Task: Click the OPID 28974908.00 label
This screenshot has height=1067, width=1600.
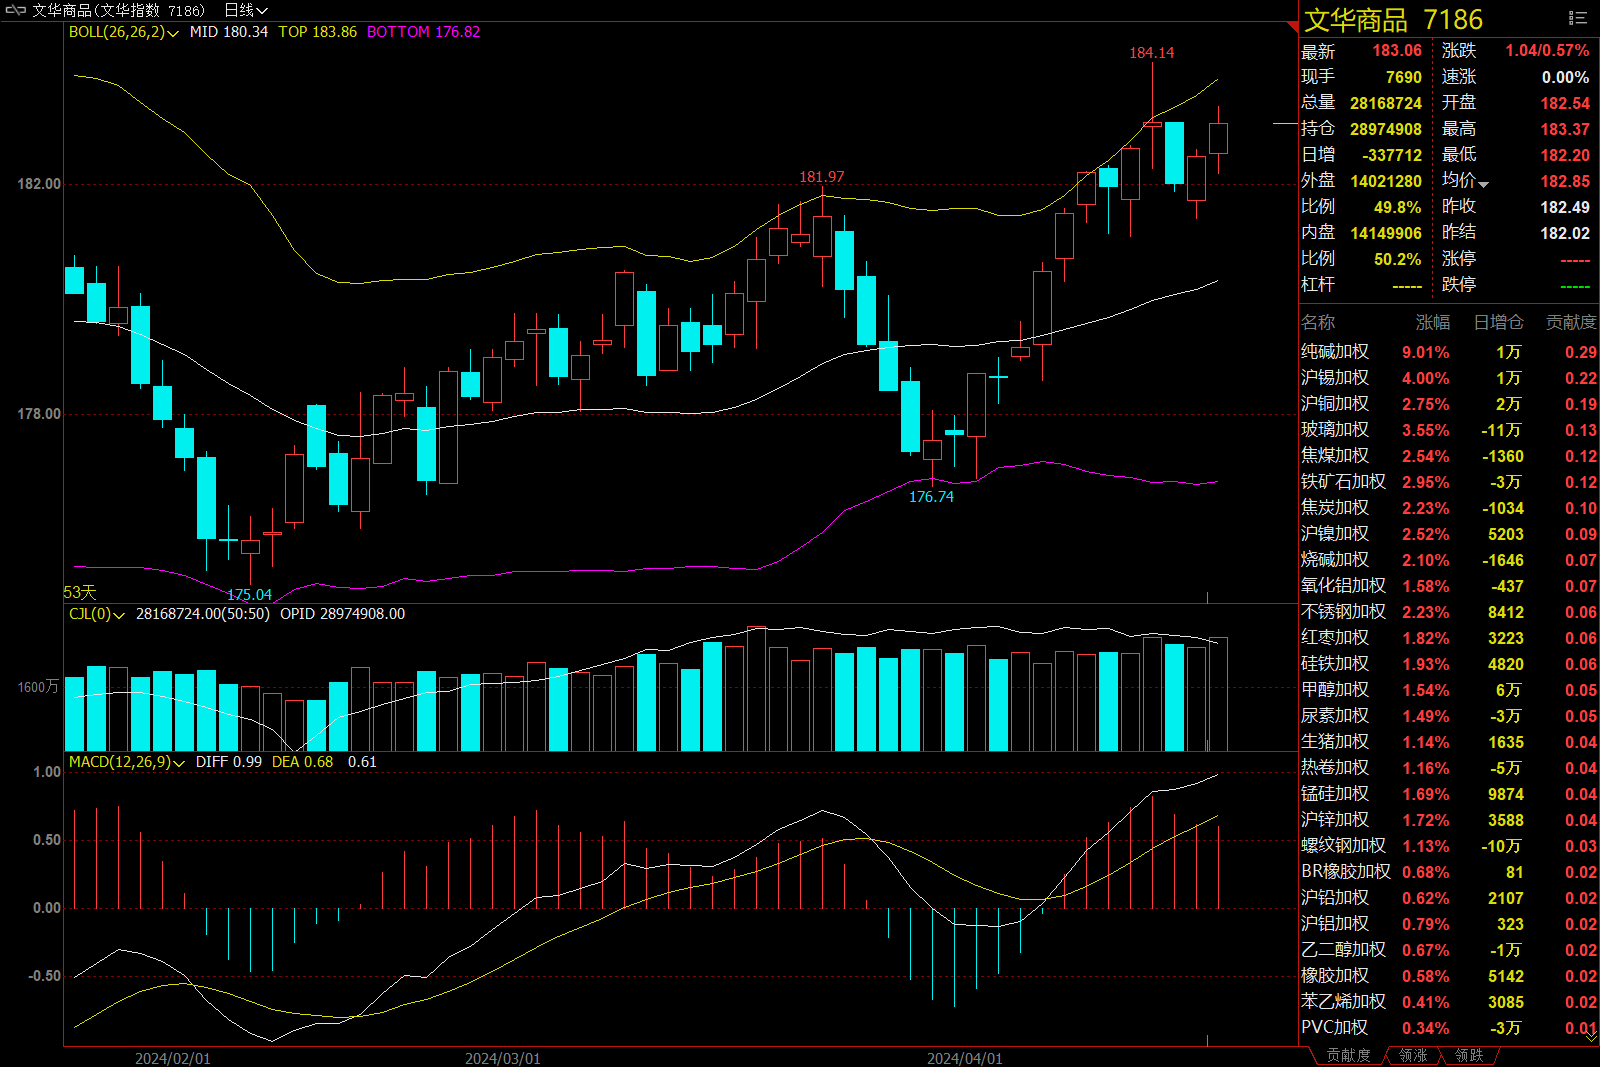Action: click(342, 614)
